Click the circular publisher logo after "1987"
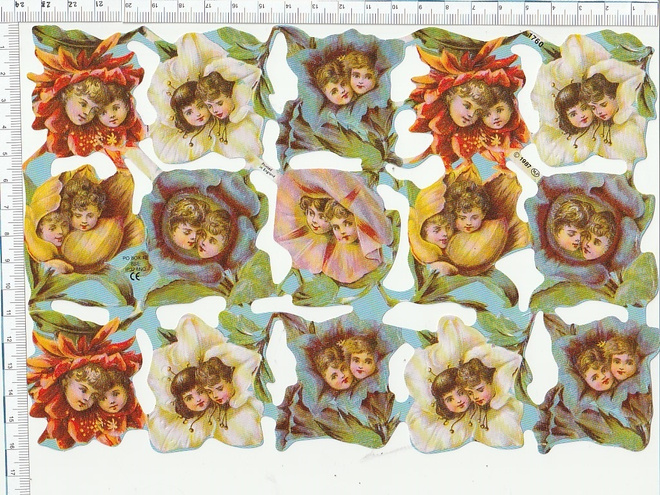This screenshot has height=495, width=660. pos(535,172)
